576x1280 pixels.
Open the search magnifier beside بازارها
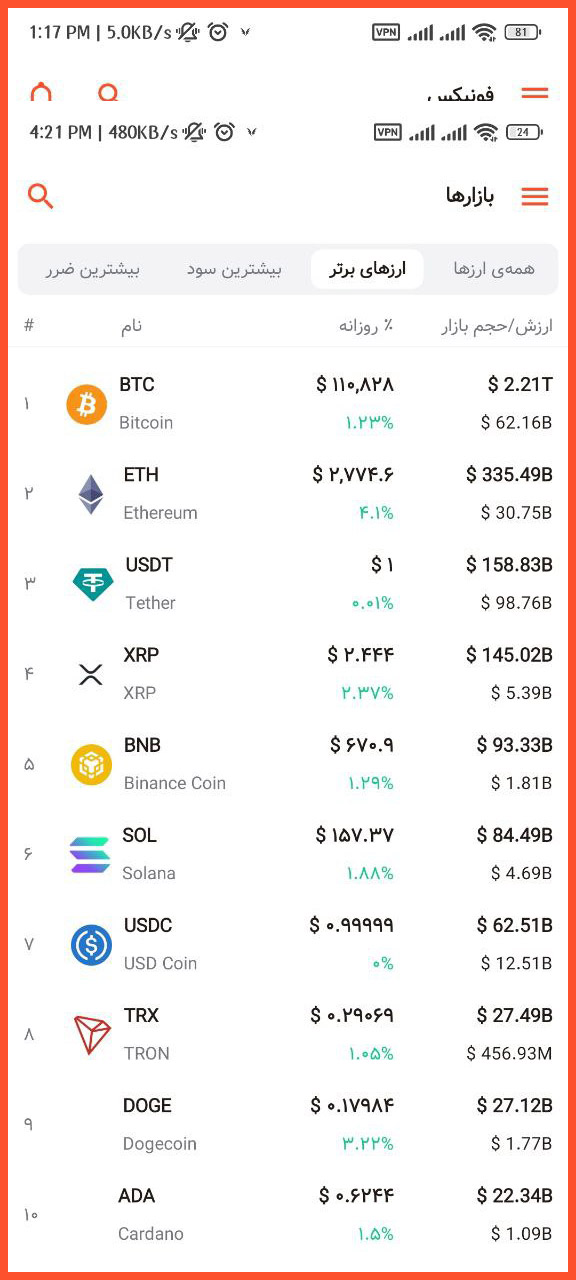pyautogui.click(x=40, y=196)
